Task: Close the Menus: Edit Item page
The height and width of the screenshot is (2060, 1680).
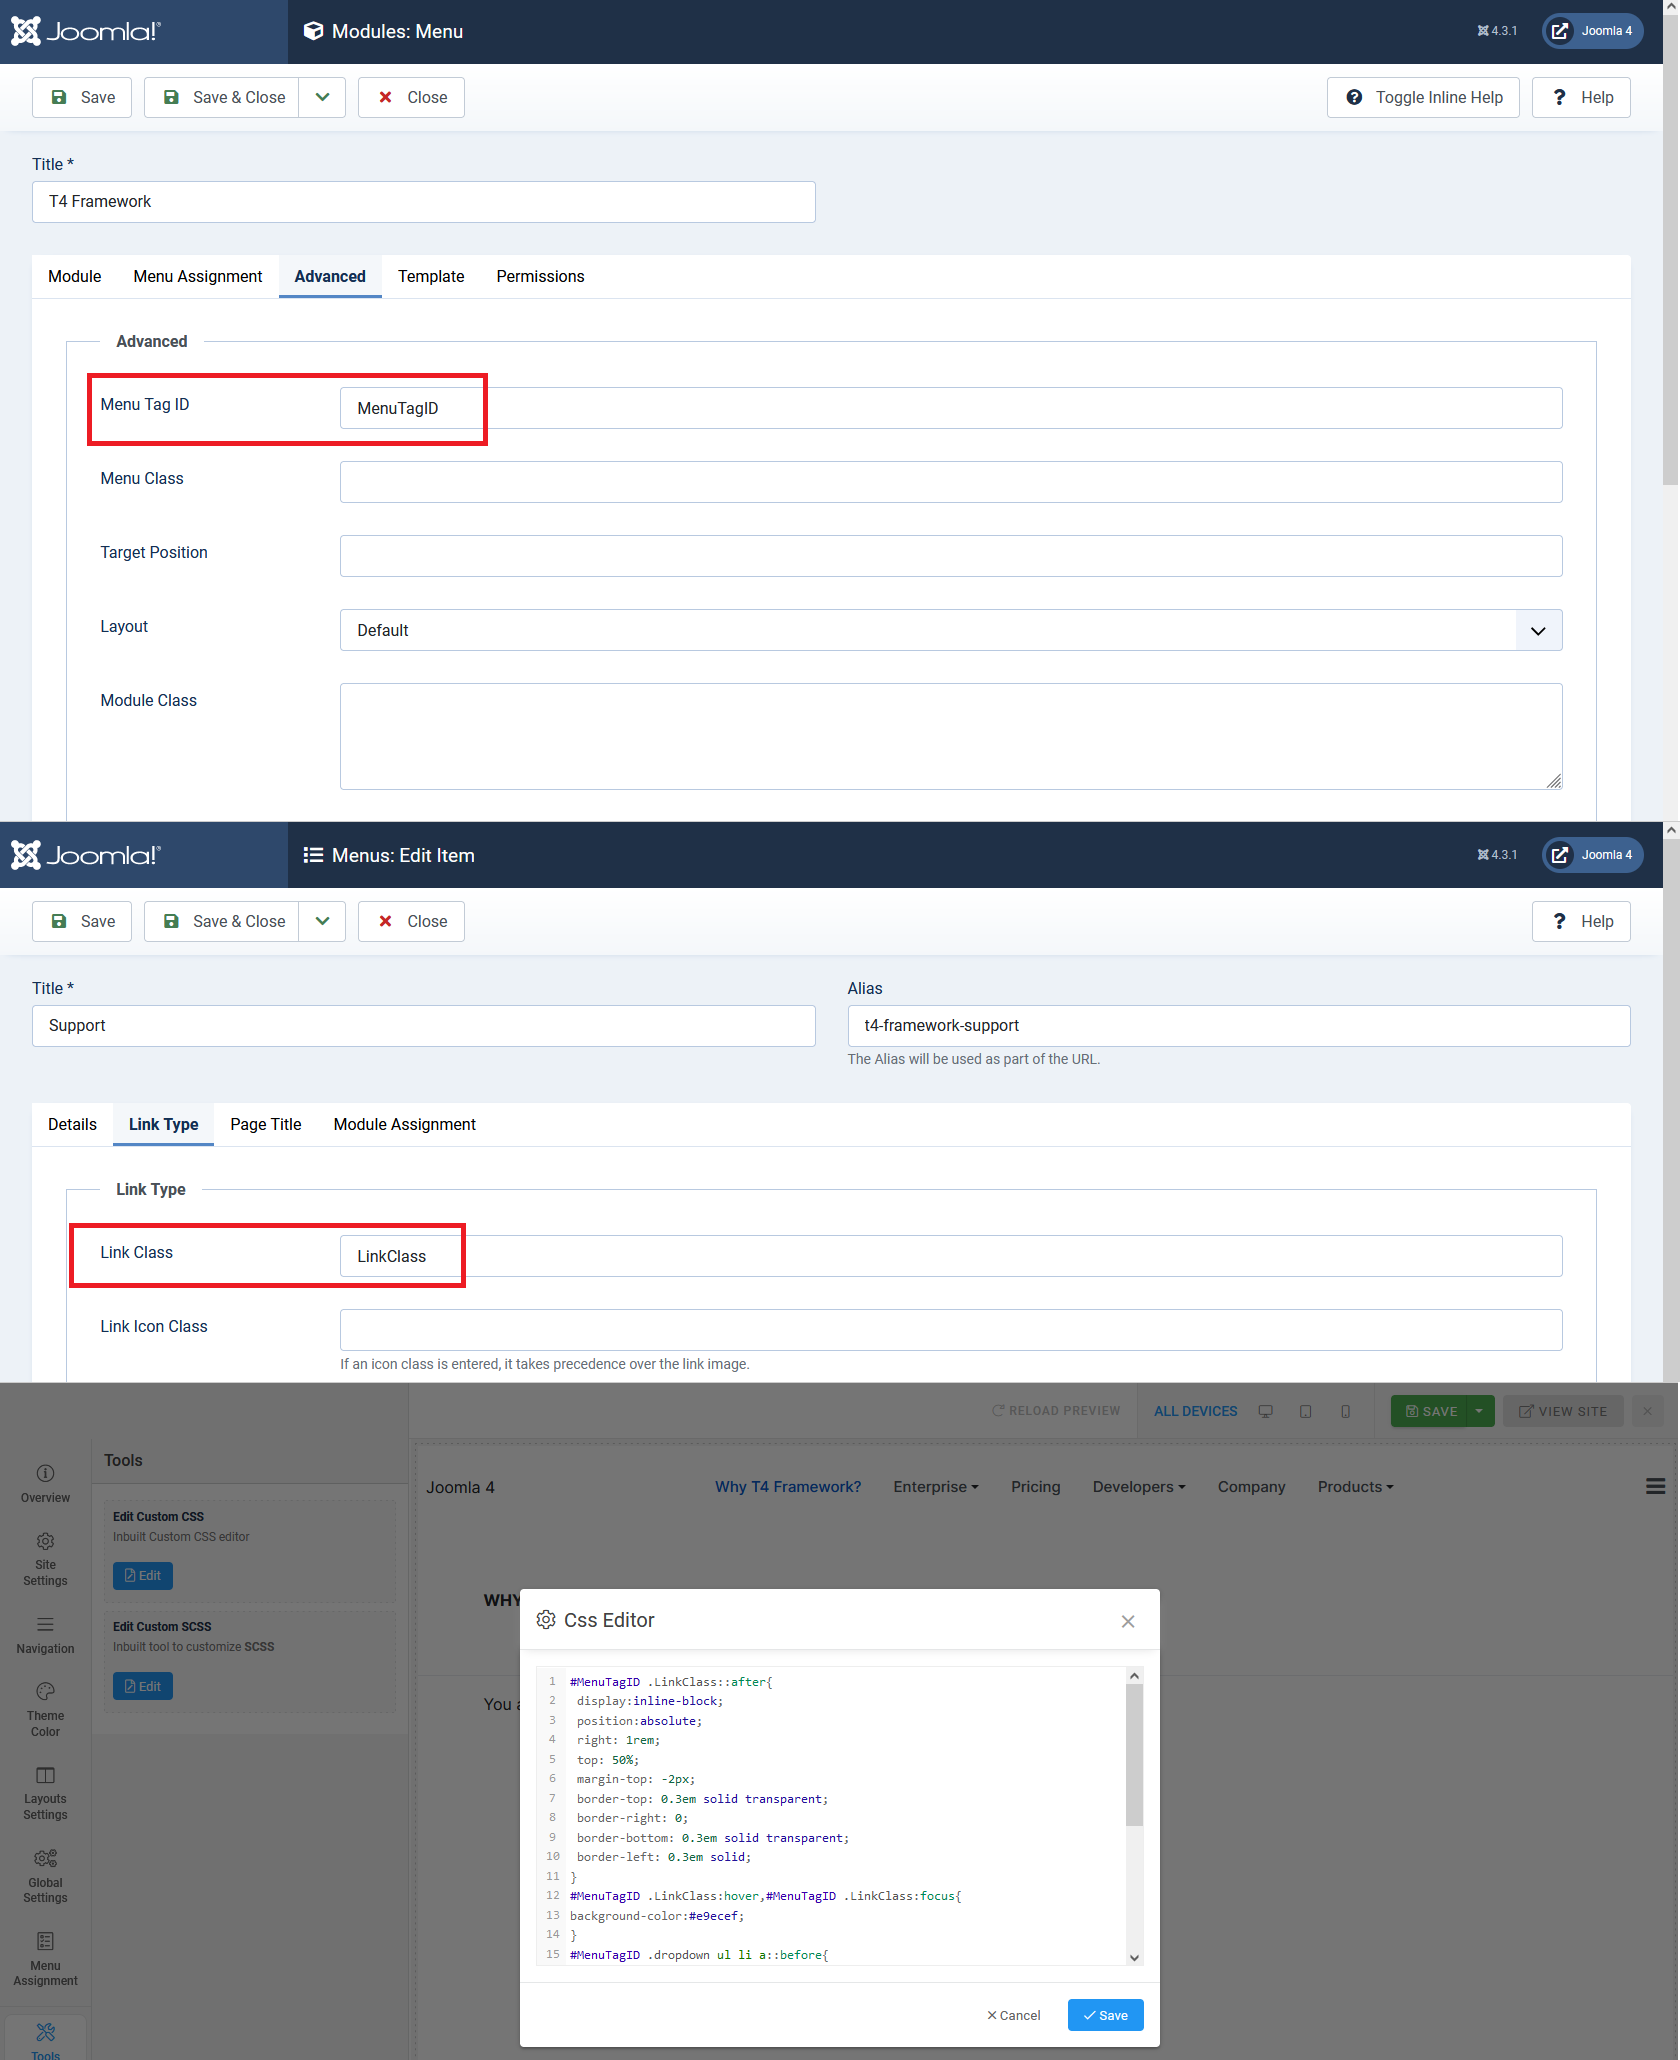Action: [x=411, y=921]
